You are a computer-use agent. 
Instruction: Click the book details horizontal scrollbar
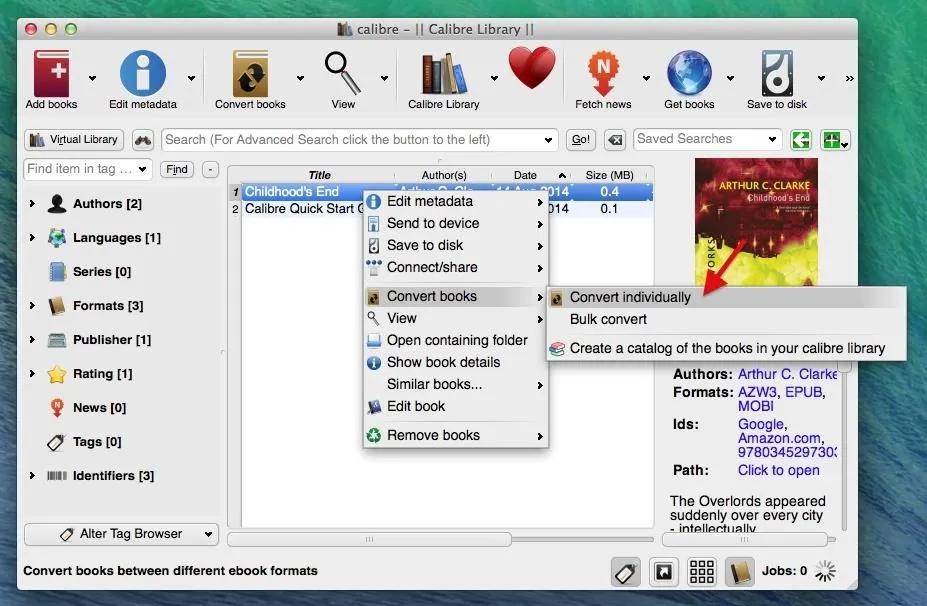click(x=745, y=539)
